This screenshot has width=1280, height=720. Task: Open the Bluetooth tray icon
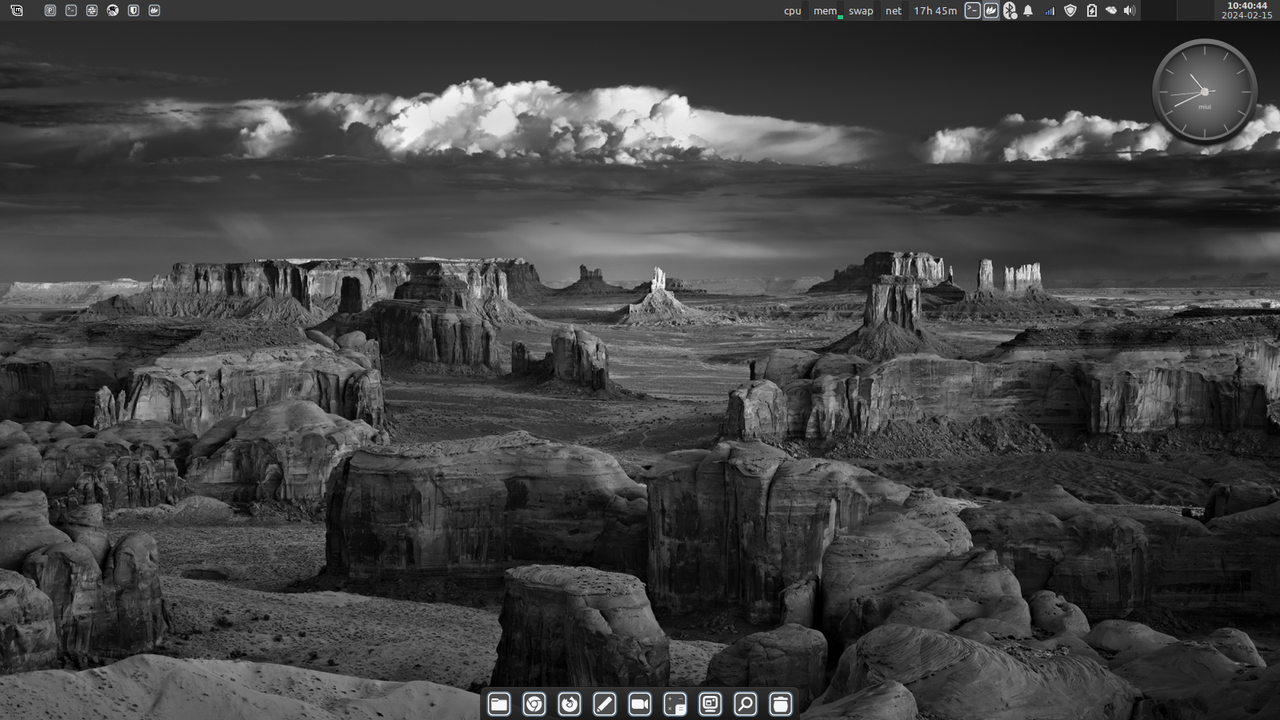click(1010, 10)
